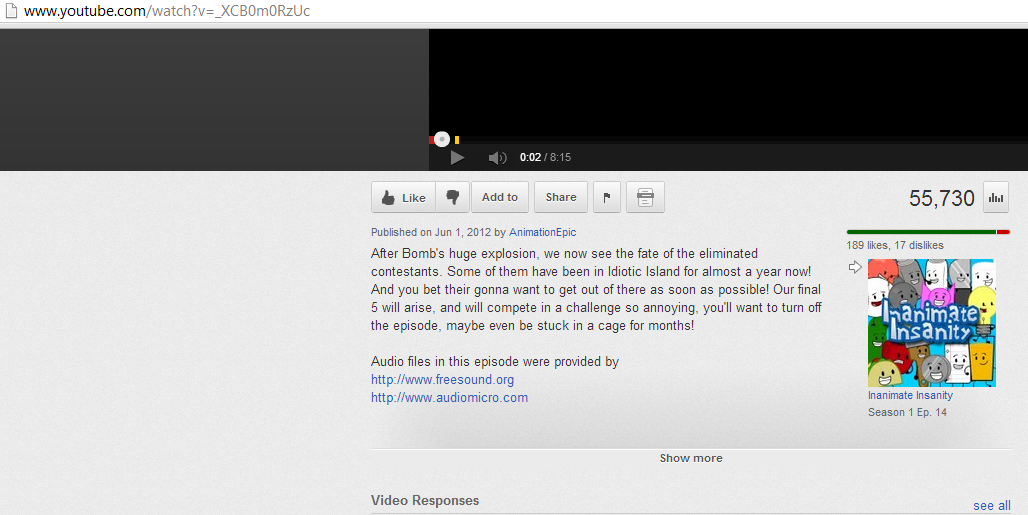The image size is (1028, 515).
Task: Mute the video with the speaker icon
Action: pyautogui.click(x=498, y=157)
